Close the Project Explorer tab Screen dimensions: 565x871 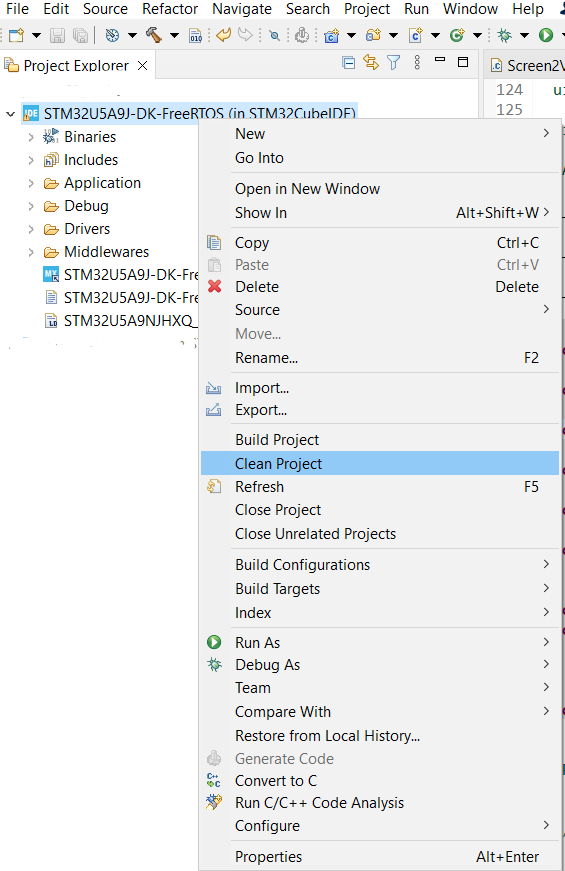coord(143,66)
